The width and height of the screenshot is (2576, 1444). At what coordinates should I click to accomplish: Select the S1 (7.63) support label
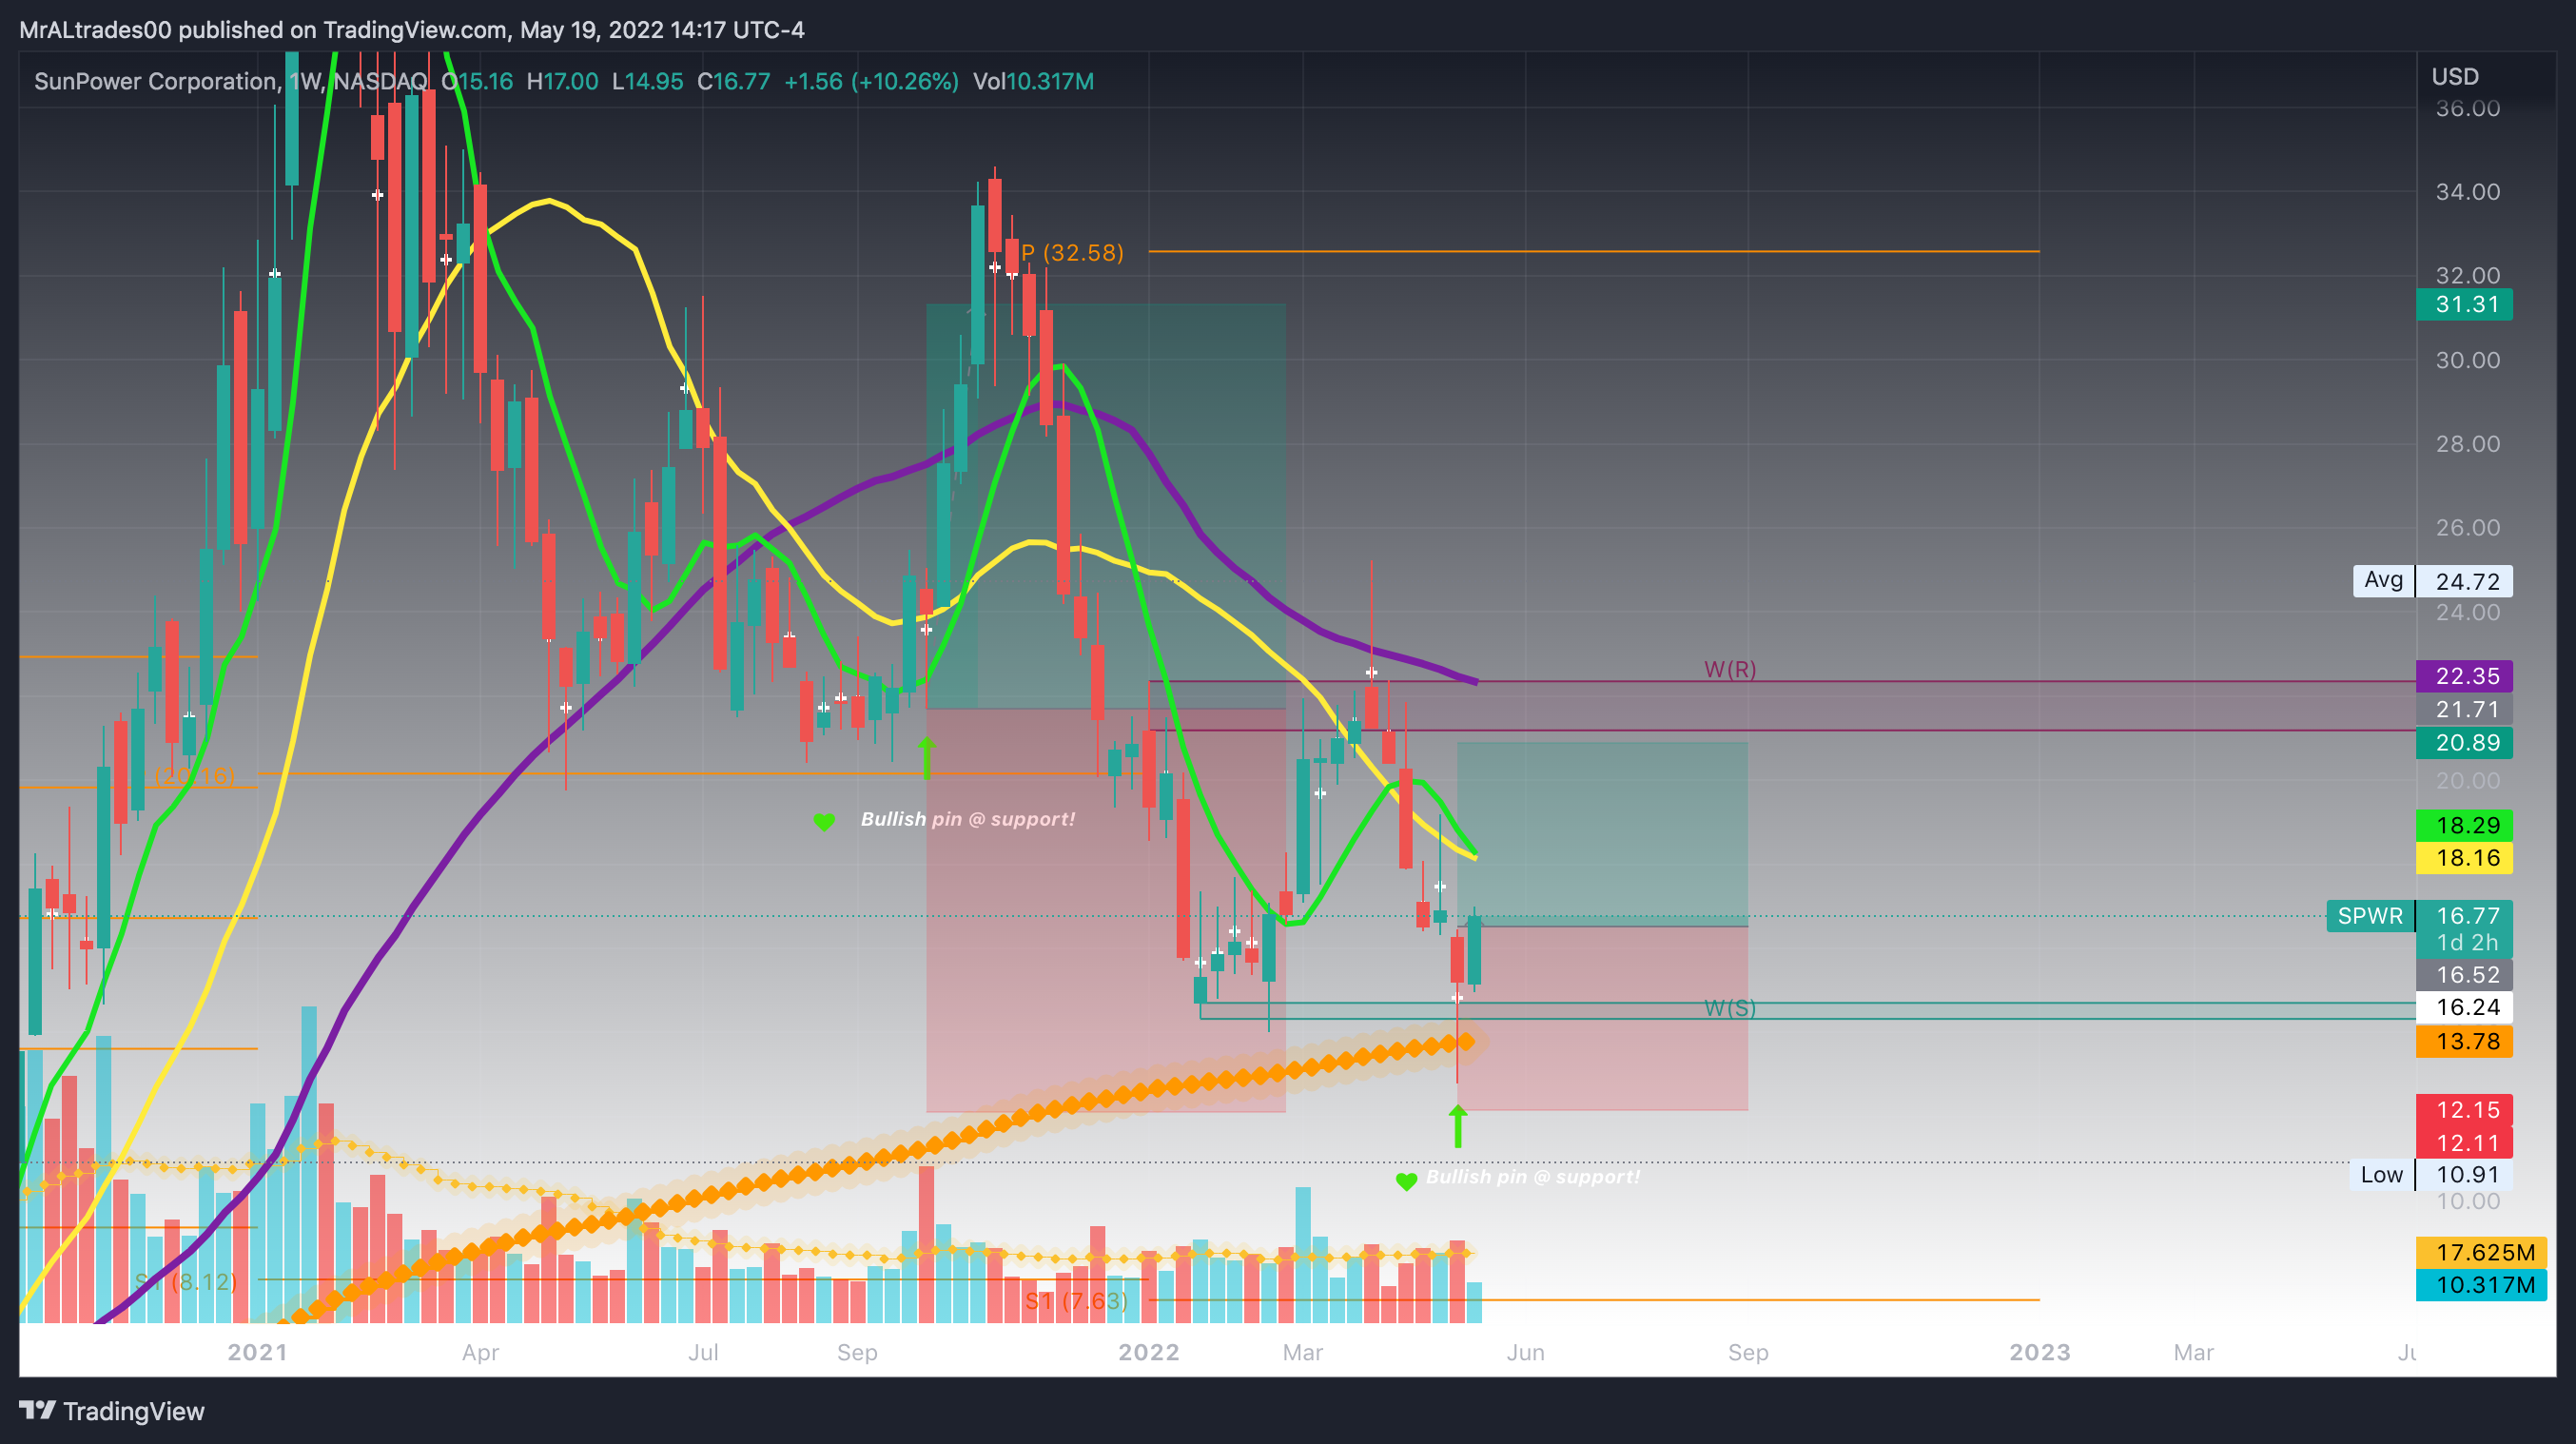[x=1076, y=1300]
